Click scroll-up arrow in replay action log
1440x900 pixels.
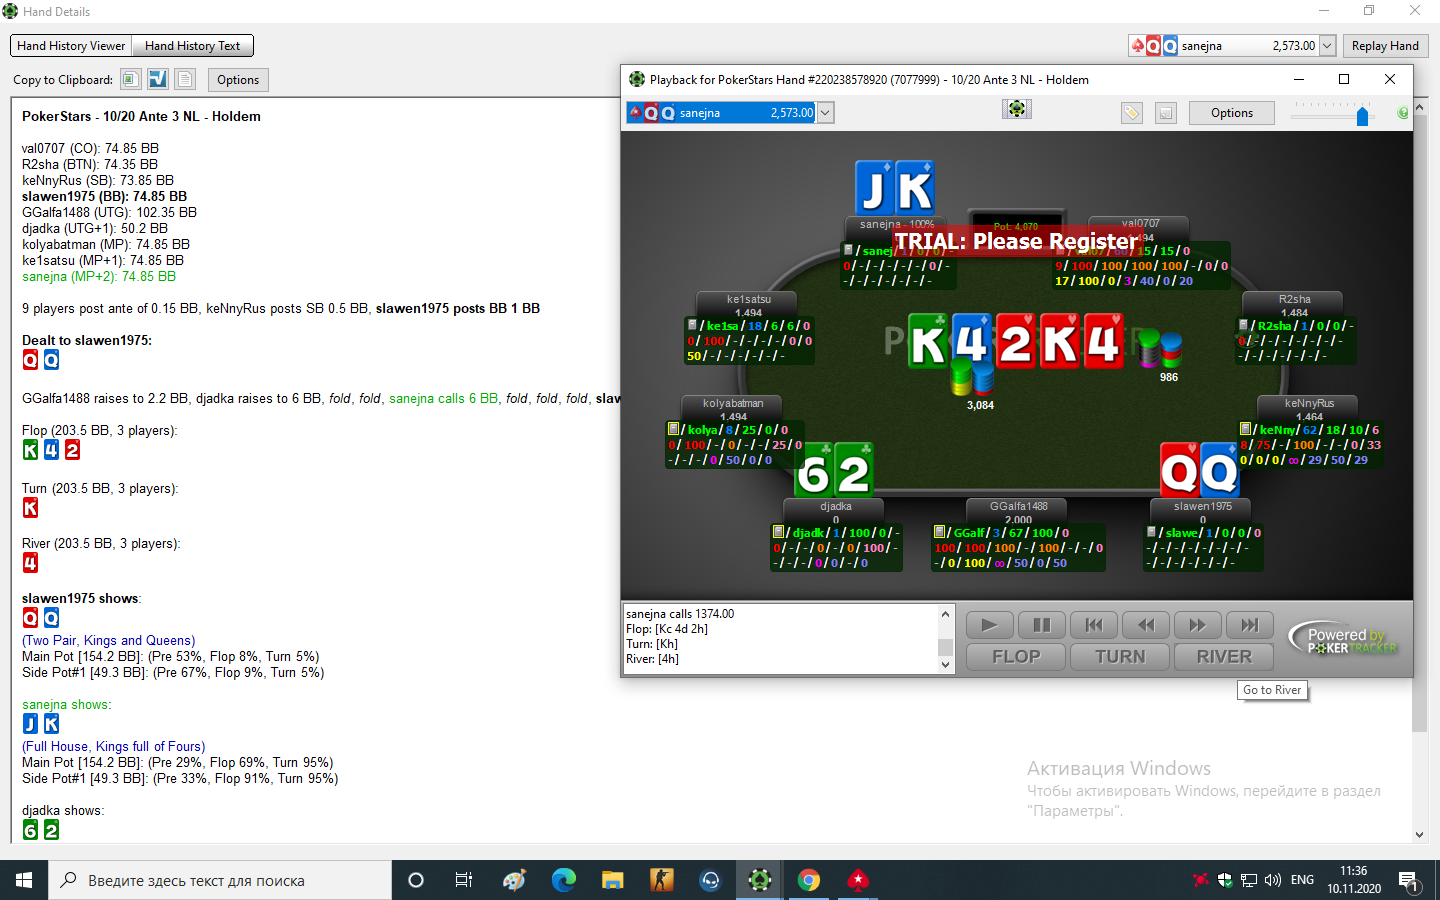coord(945,614)
